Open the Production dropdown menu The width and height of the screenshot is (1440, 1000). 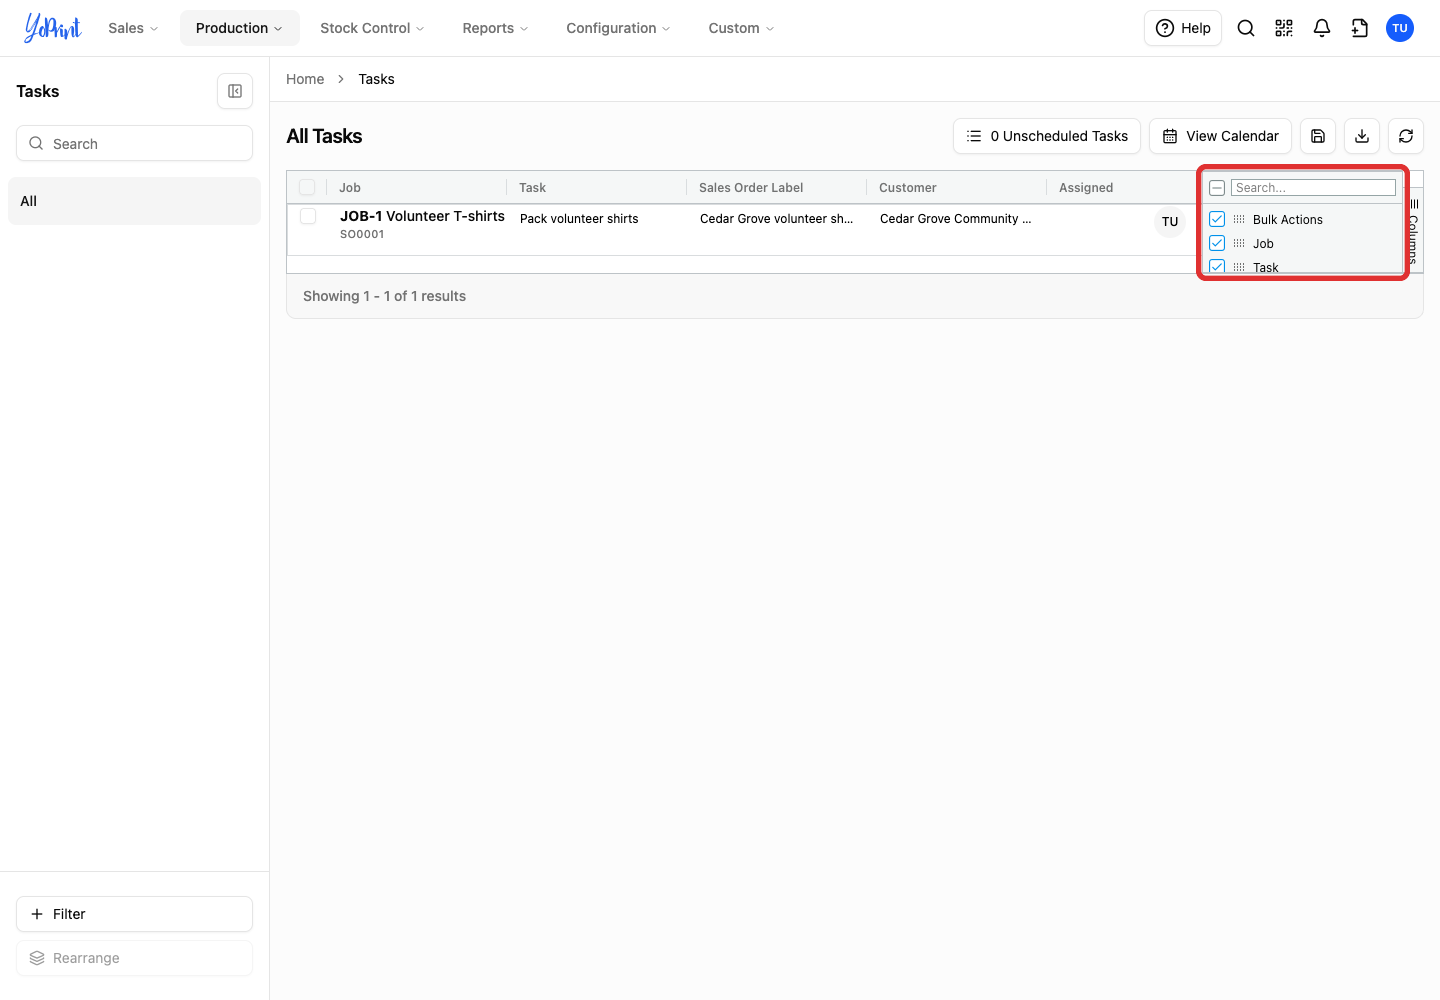tap(239, 28)
